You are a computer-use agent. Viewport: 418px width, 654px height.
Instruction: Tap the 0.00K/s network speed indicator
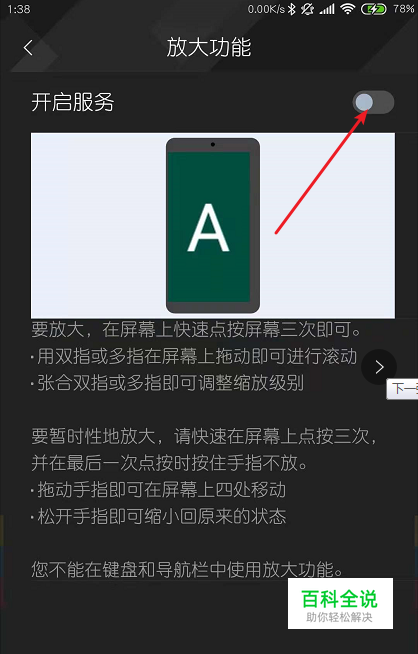[266, 9]
